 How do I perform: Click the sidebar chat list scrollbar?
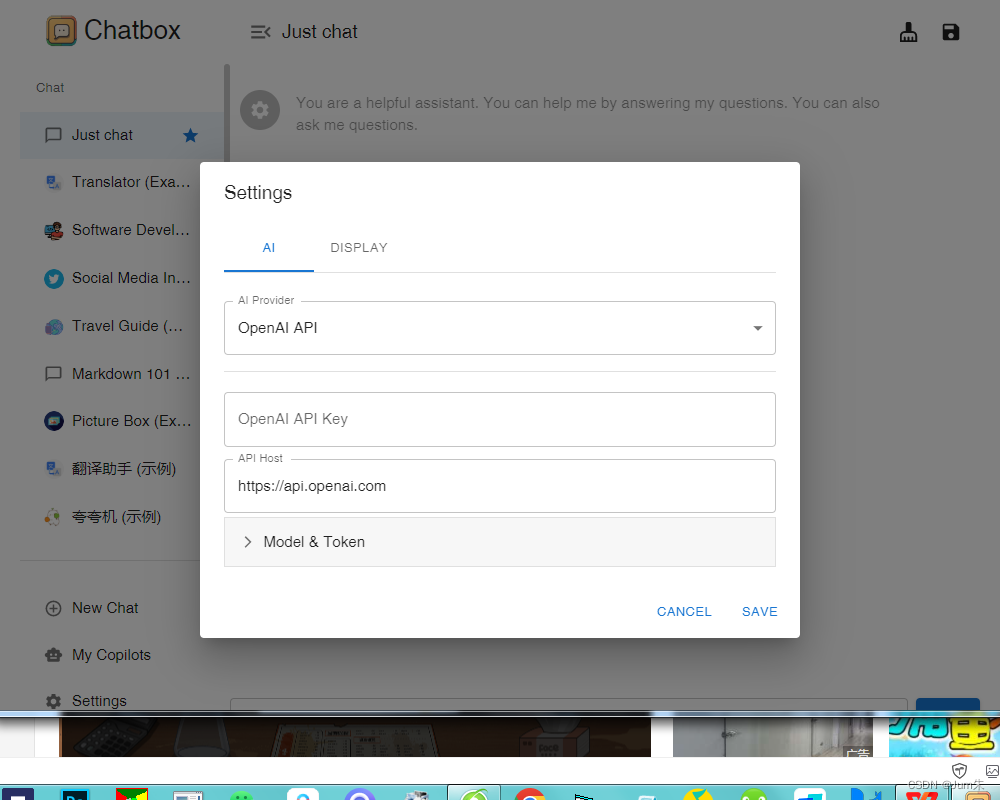click(x=227, y=115)
